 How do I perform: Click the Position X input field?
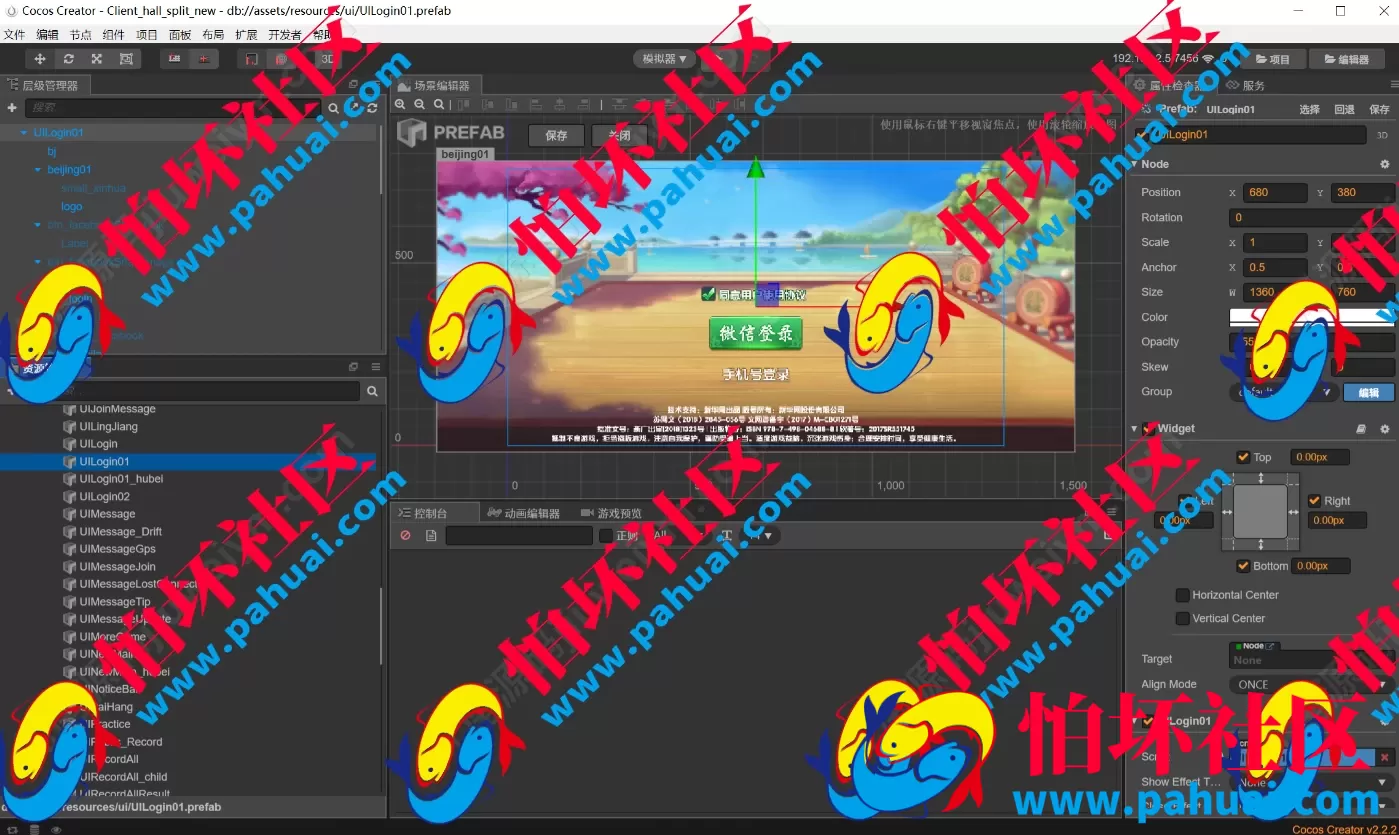coord(1275,192)
